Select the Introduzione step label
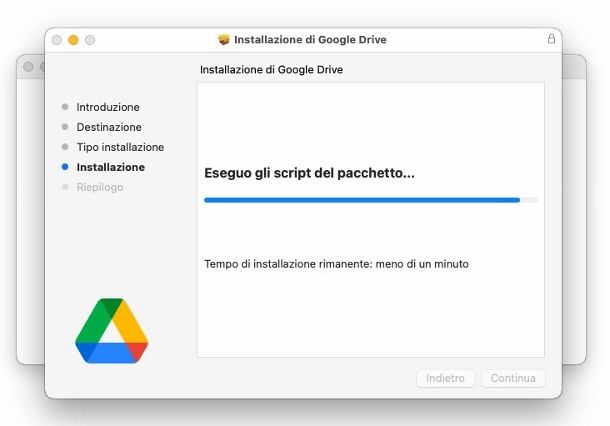This screenshot has width=610, height=426. click(108, 107)
